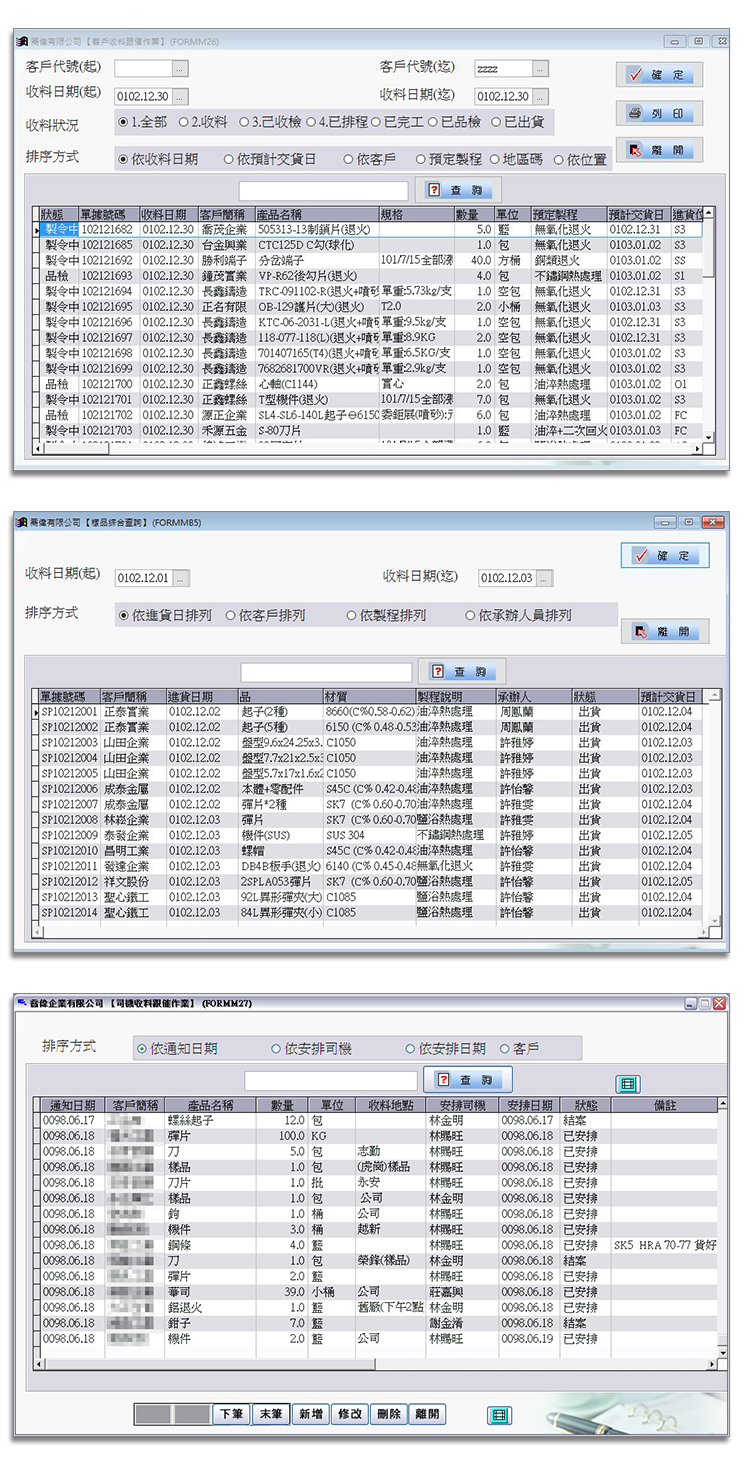Click the 新增 add record button

click(x=310, y=1414)
